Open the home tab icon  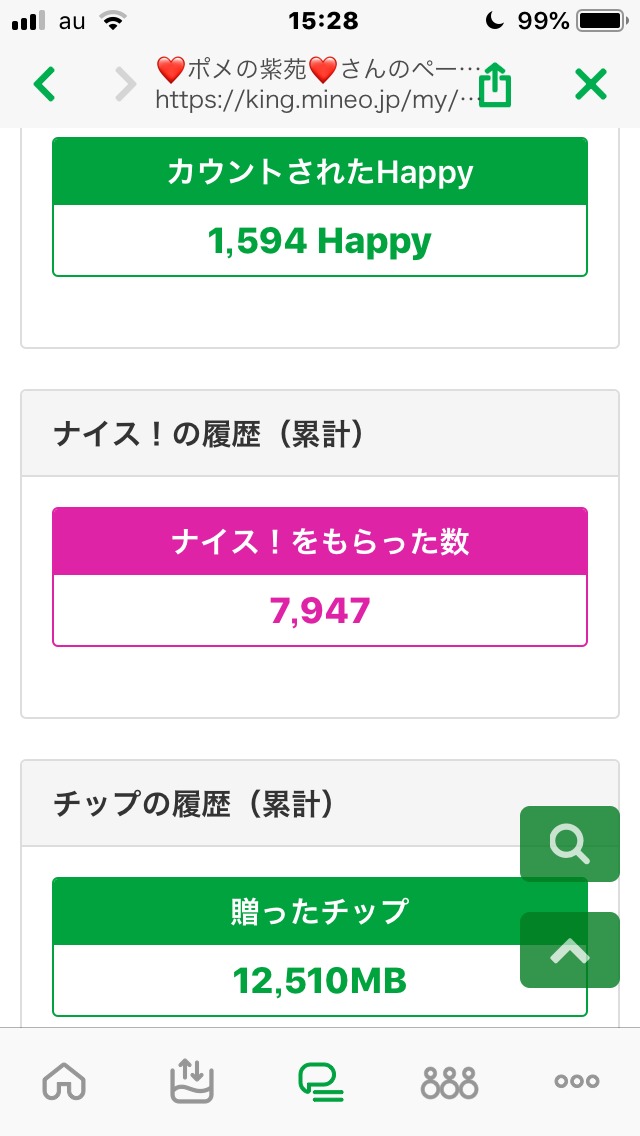coord(64,1081)
